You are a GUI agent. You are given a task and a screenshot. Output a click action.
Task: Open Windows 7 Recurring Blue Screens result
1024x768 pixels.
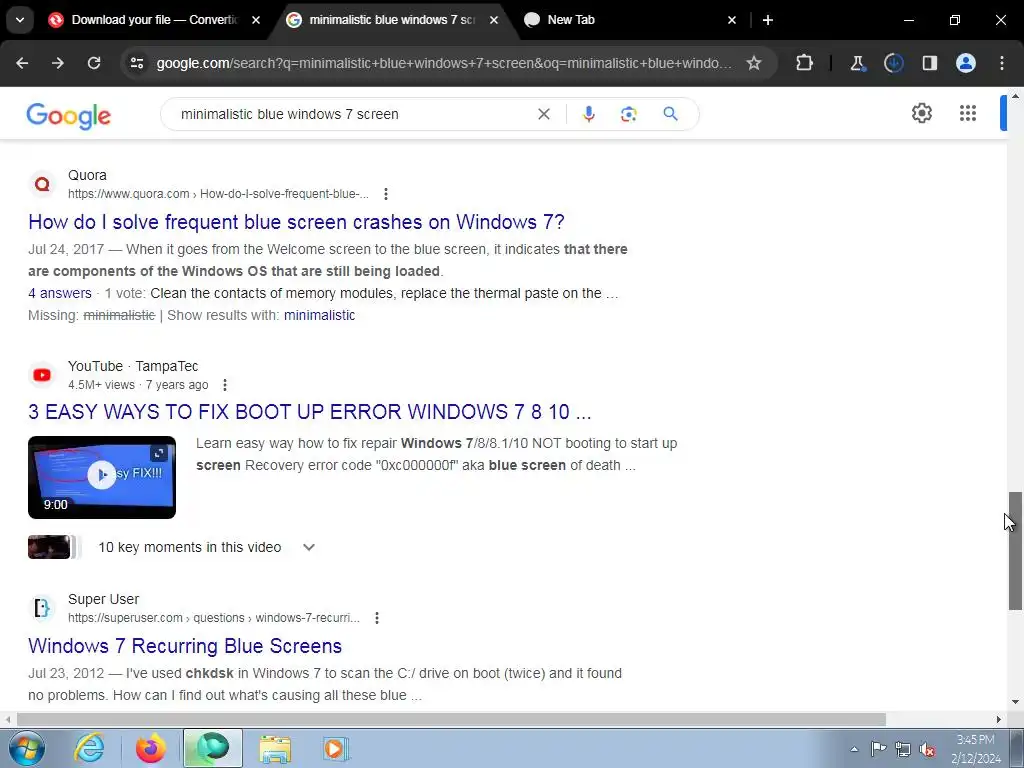185,646
